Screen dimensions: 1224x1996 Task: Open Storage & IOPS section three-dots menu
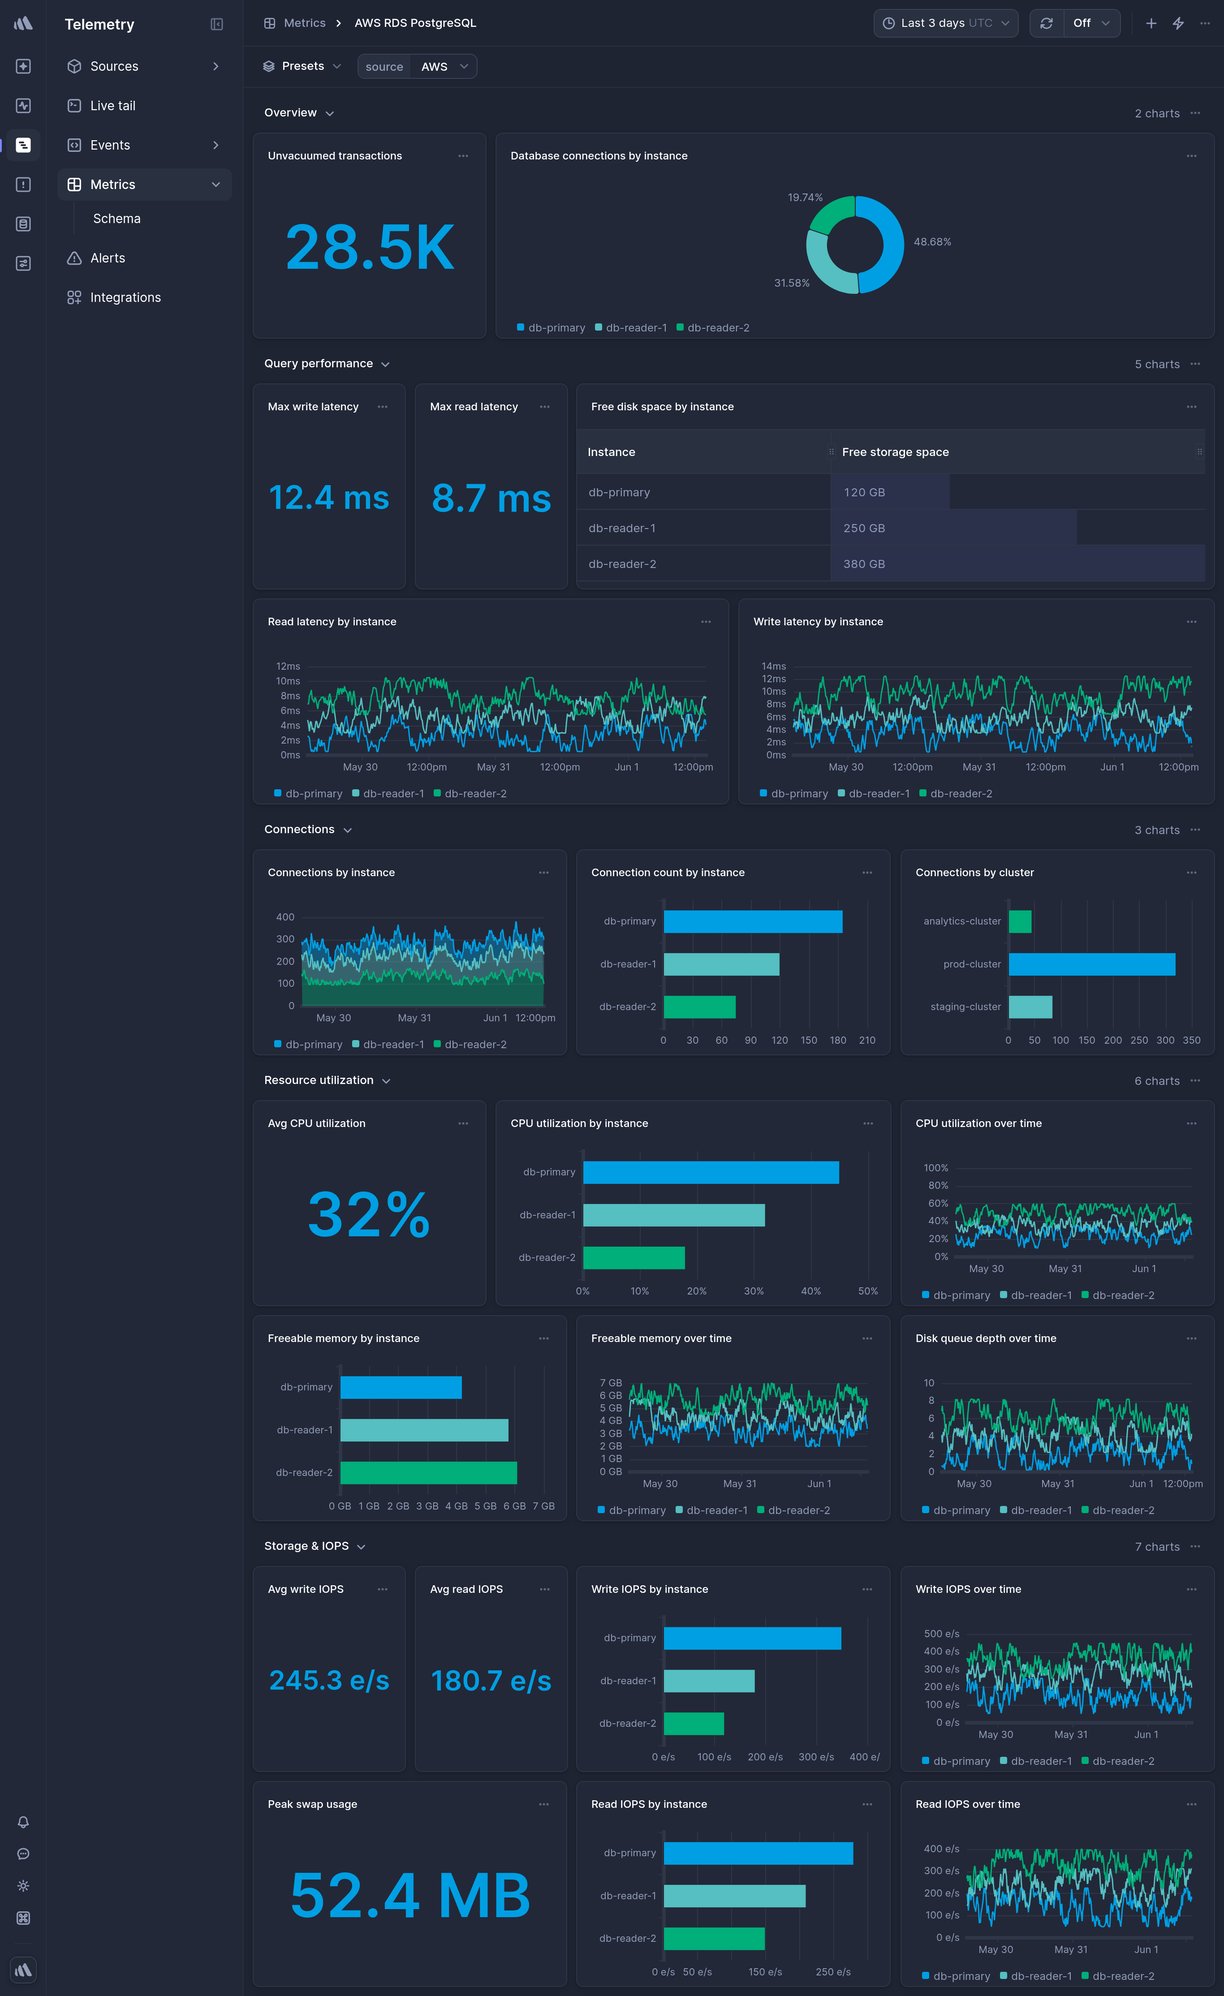pos(1195,1546)
